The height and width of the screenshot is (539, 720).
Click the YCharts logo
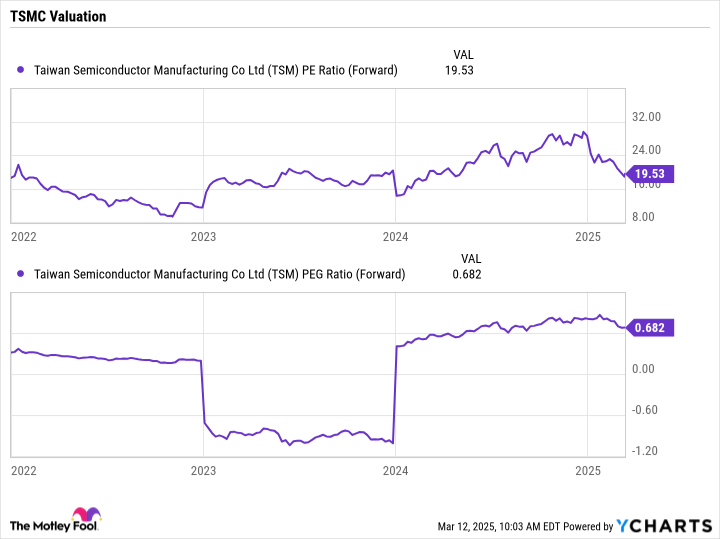pos(661,525)
